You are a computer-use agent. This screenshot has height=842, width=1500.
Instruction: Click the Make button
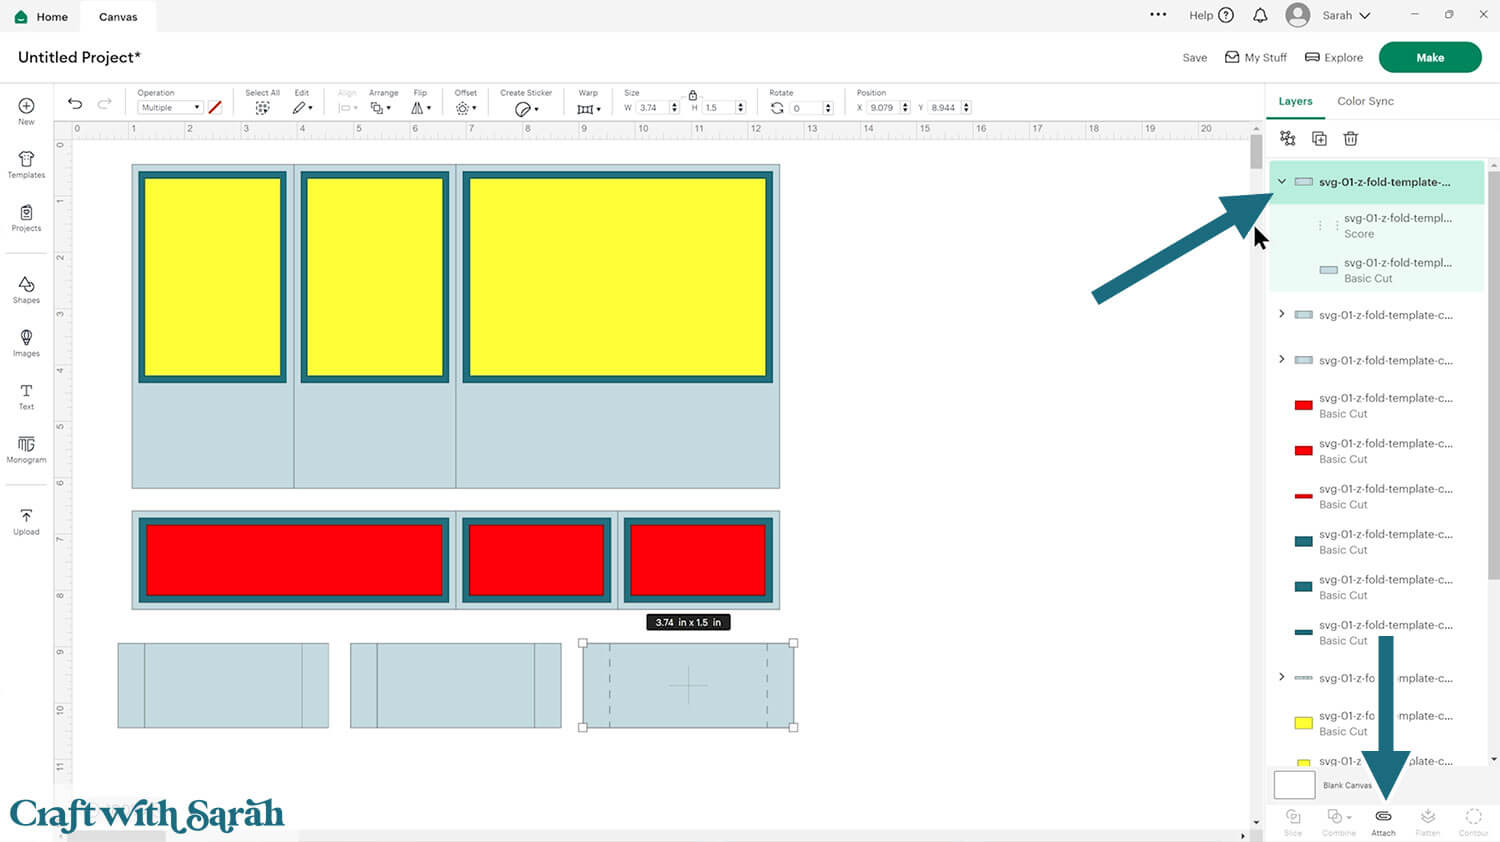1430,57
